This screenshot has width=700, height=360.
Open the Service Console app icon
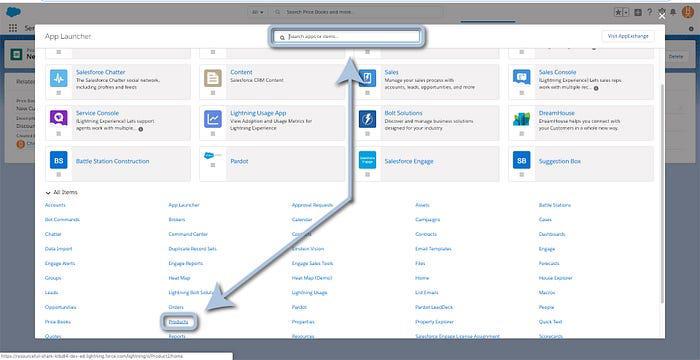tap(58, 118)
